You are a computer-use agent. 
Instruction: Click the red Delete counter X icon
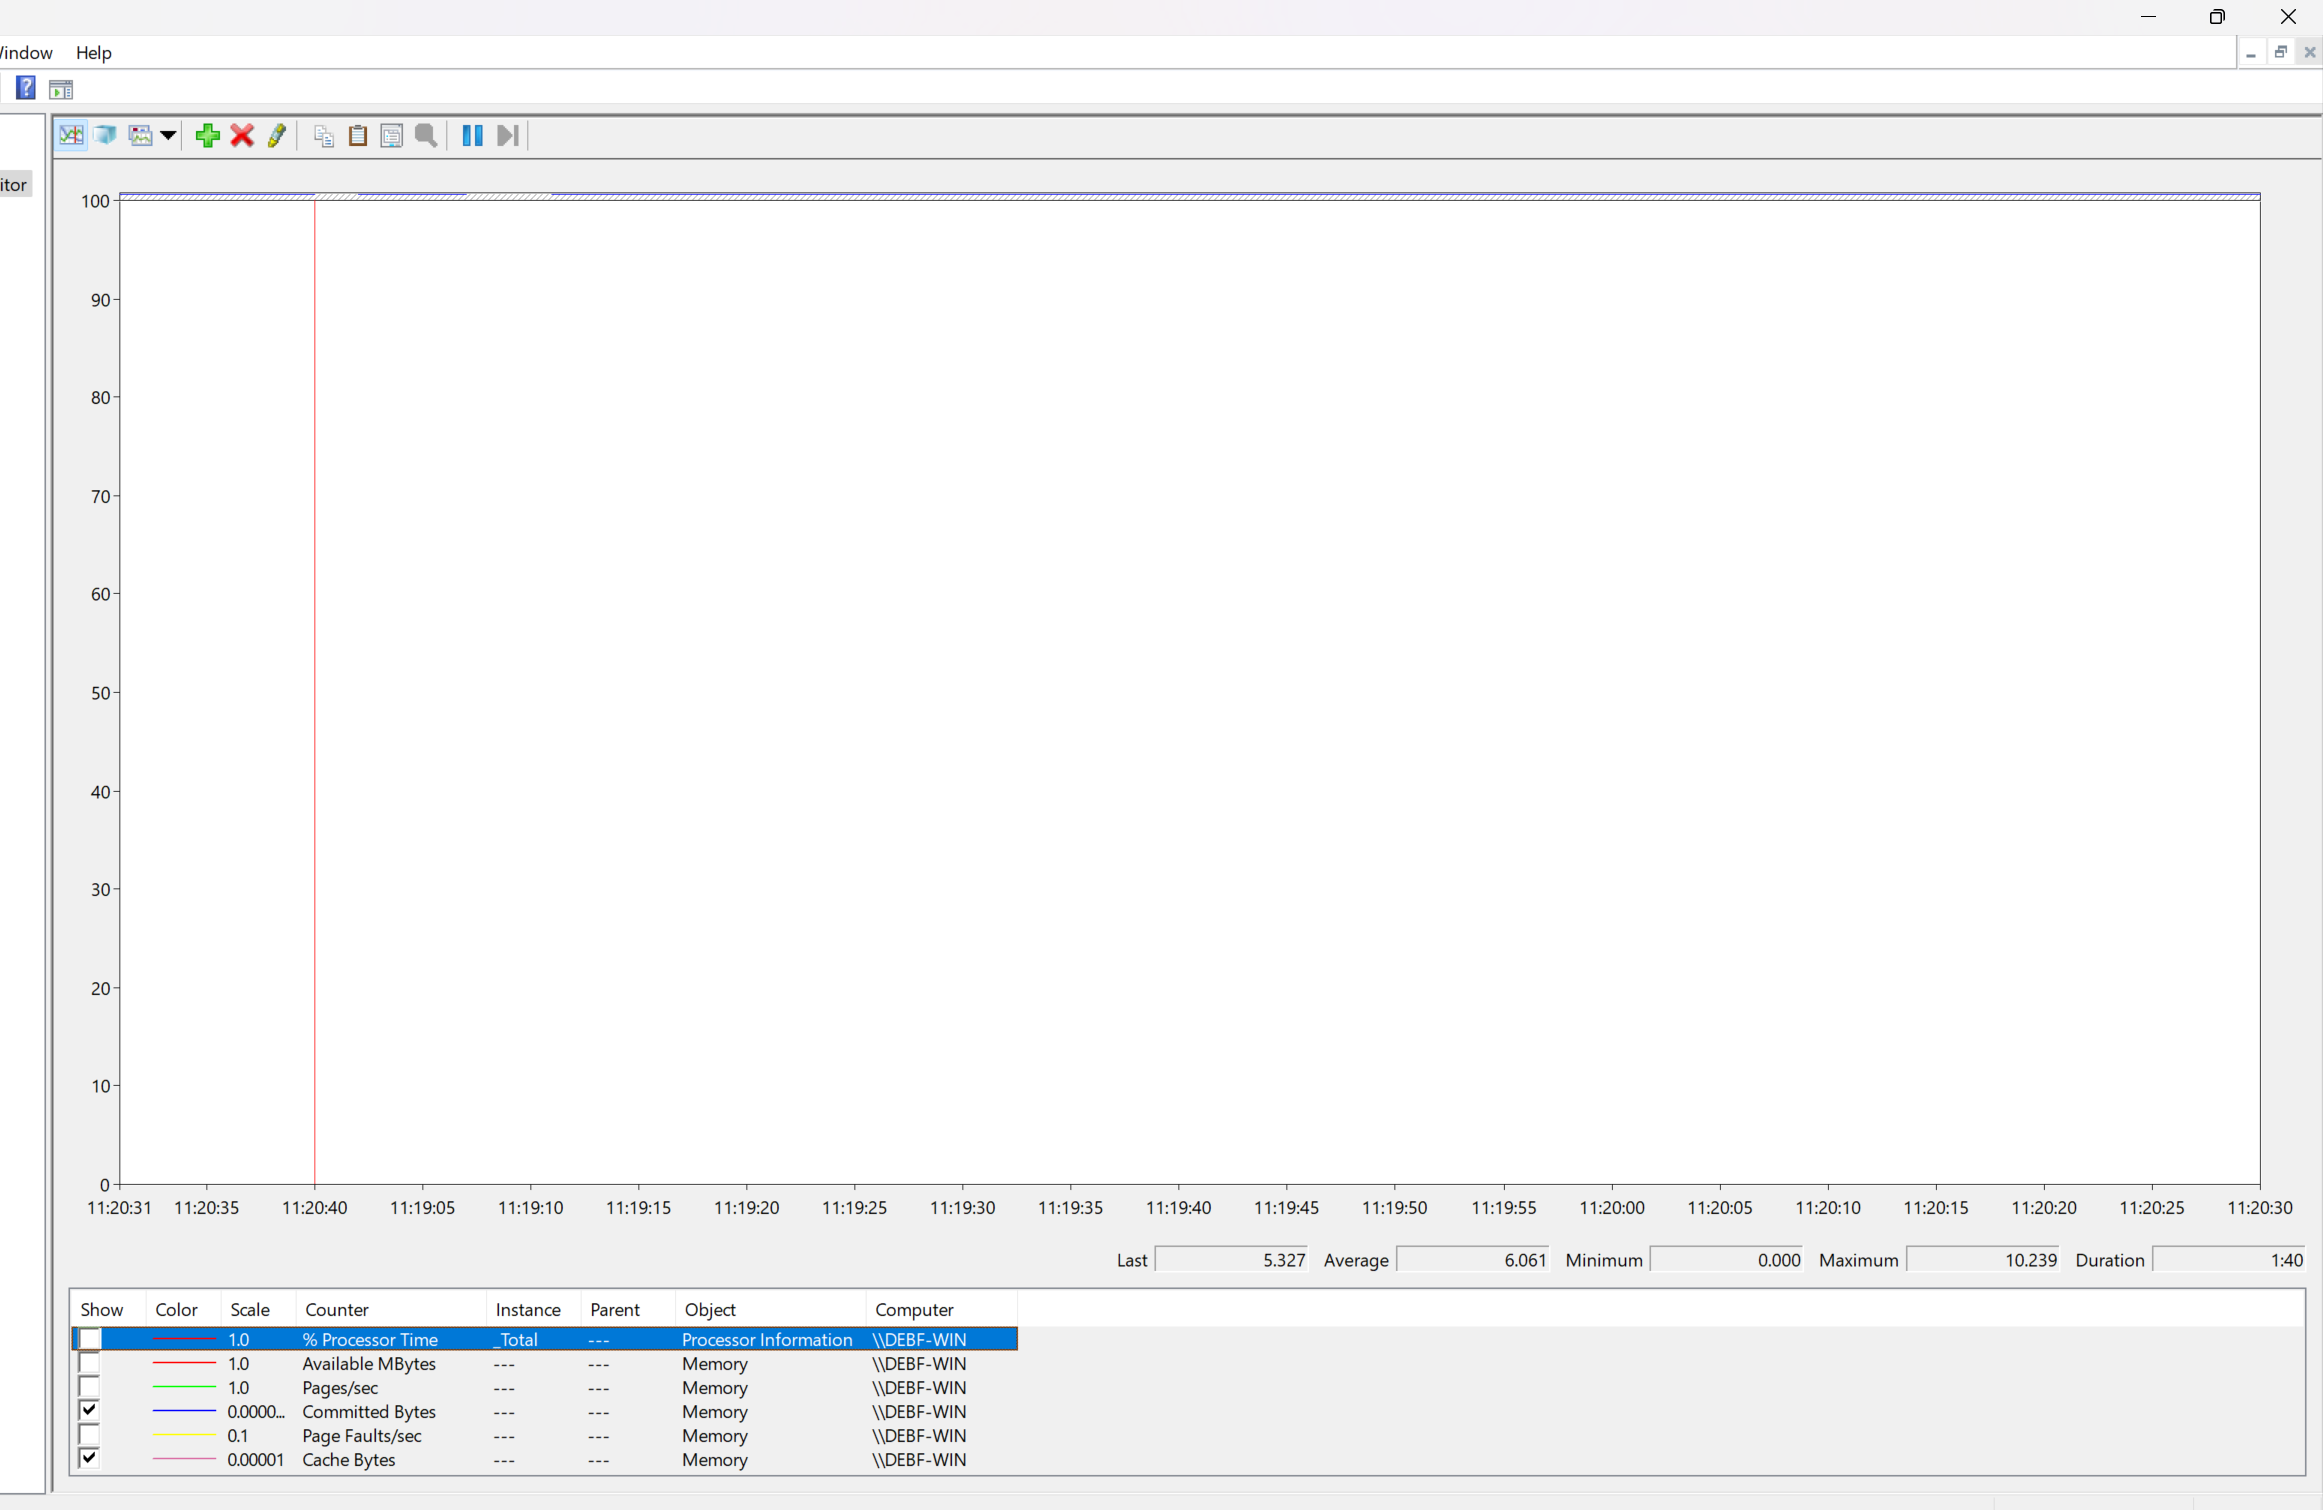pos(242,136)
